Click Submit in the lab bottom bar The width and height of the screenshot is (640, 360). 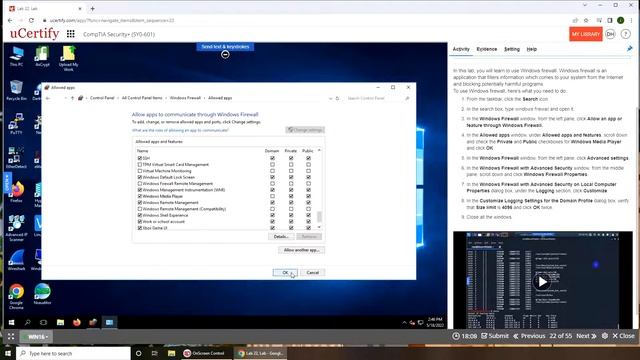pyautogui.click(x=495, y=336)
